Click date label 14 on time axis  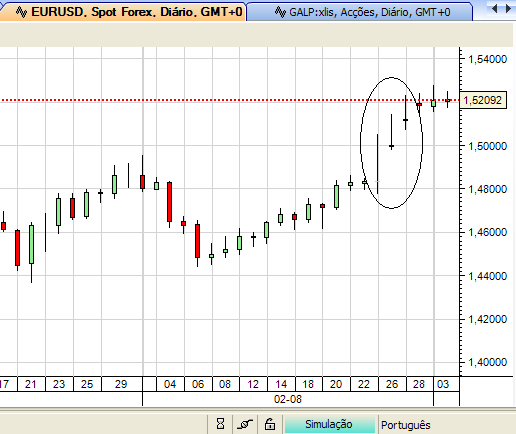coord(281,384)
